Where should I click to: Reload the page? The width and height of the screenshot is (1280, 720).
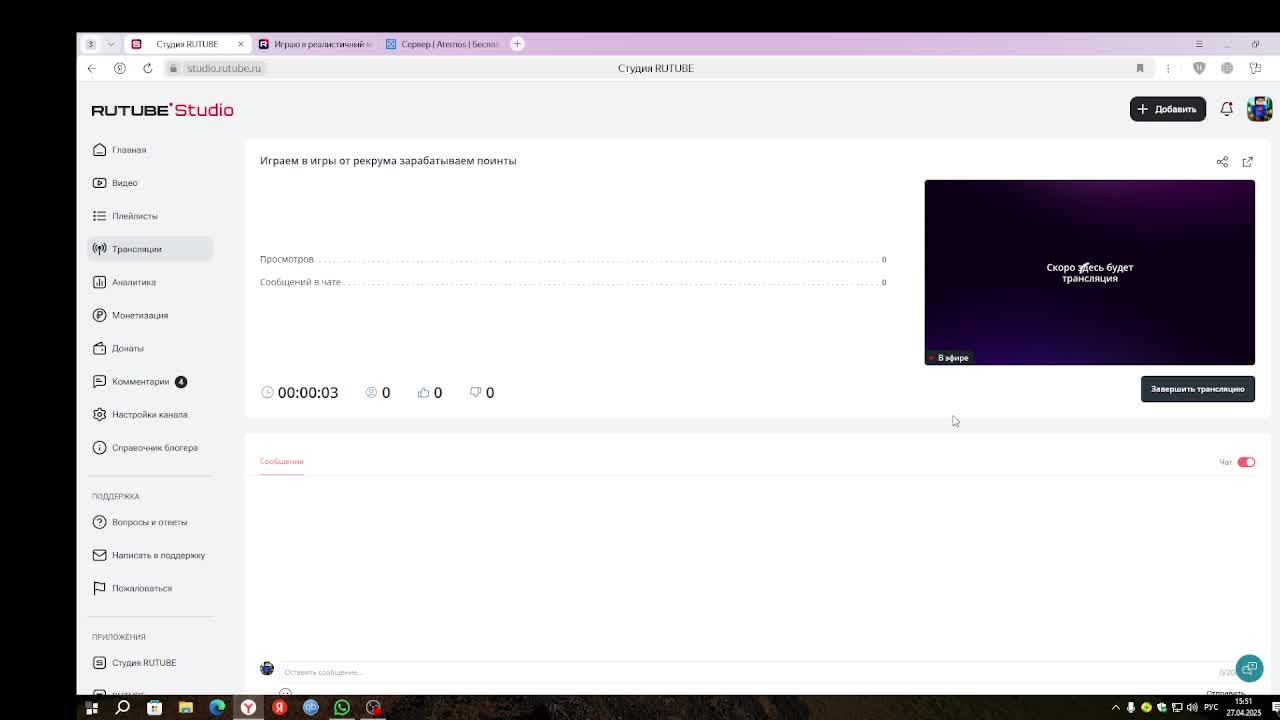(x=147, y=68)
